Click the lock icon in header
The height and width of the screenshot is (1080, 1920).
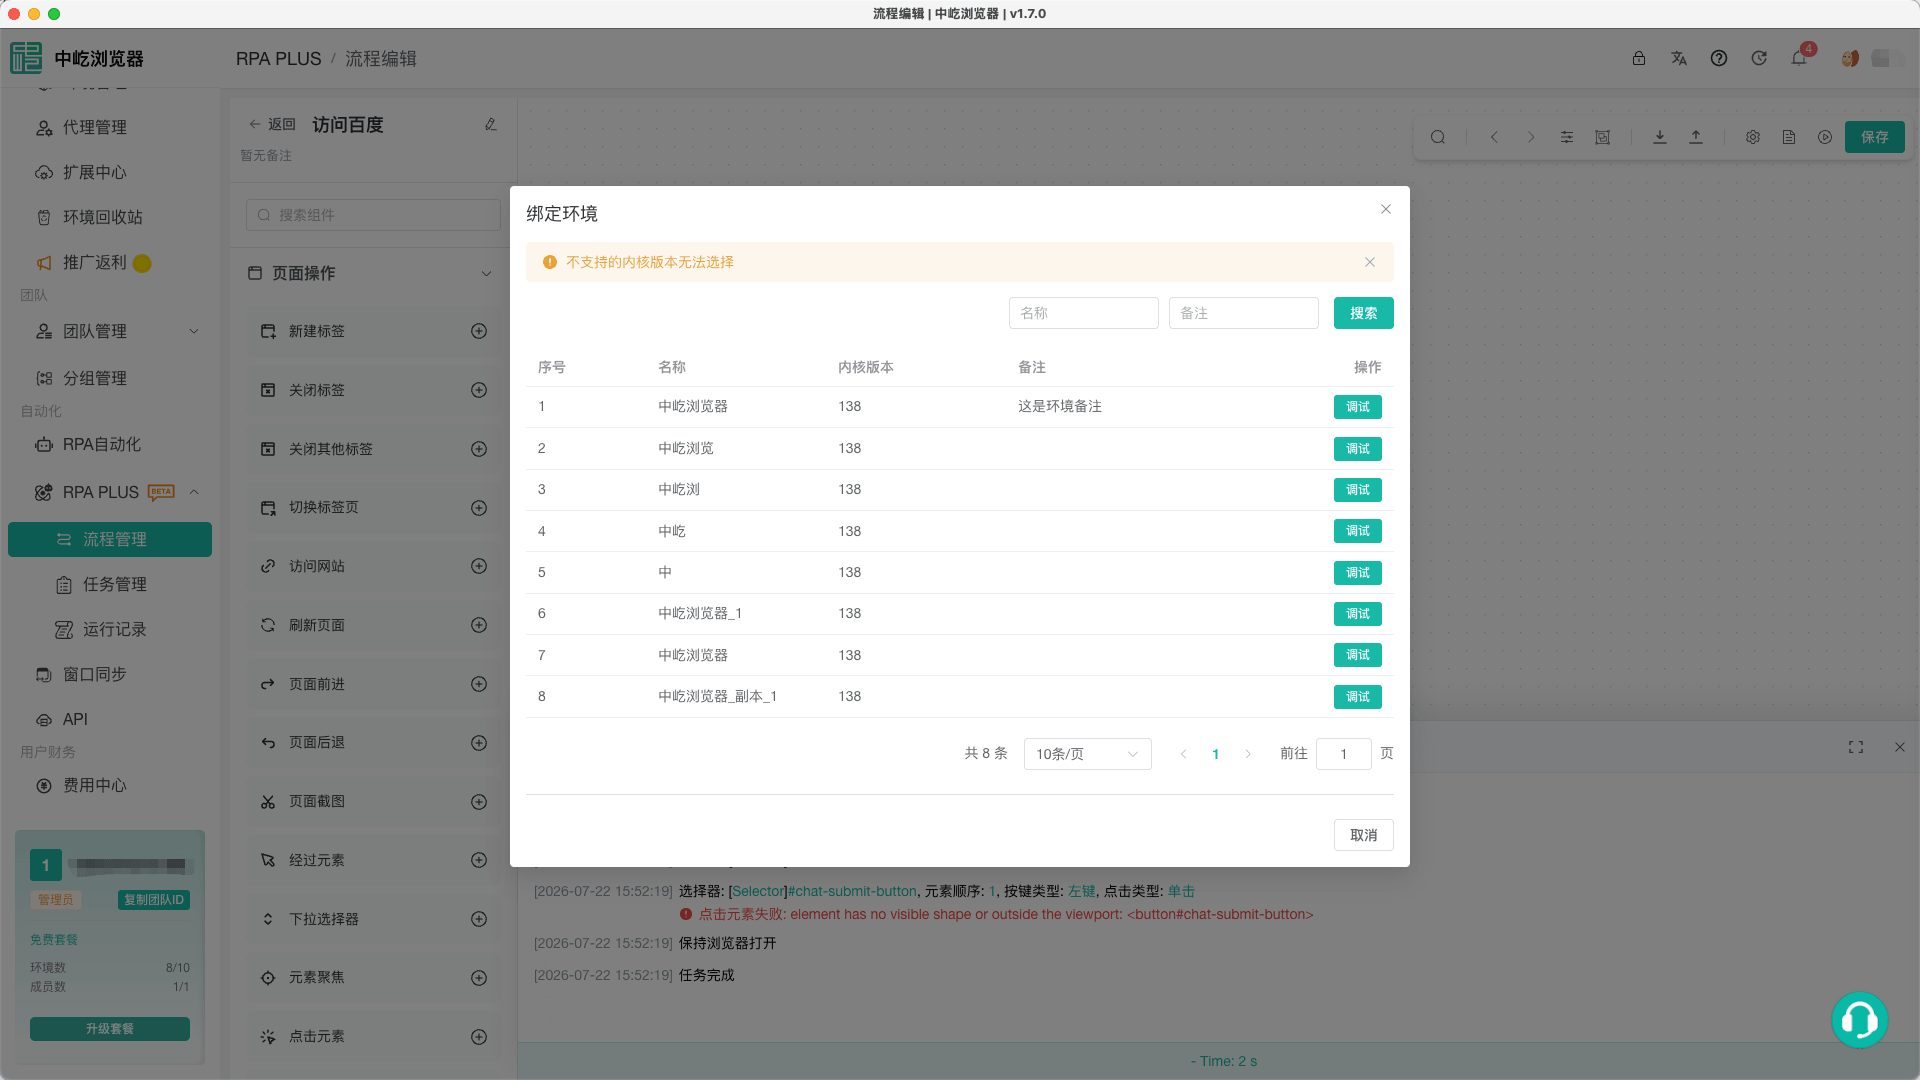coord(1639,58)
